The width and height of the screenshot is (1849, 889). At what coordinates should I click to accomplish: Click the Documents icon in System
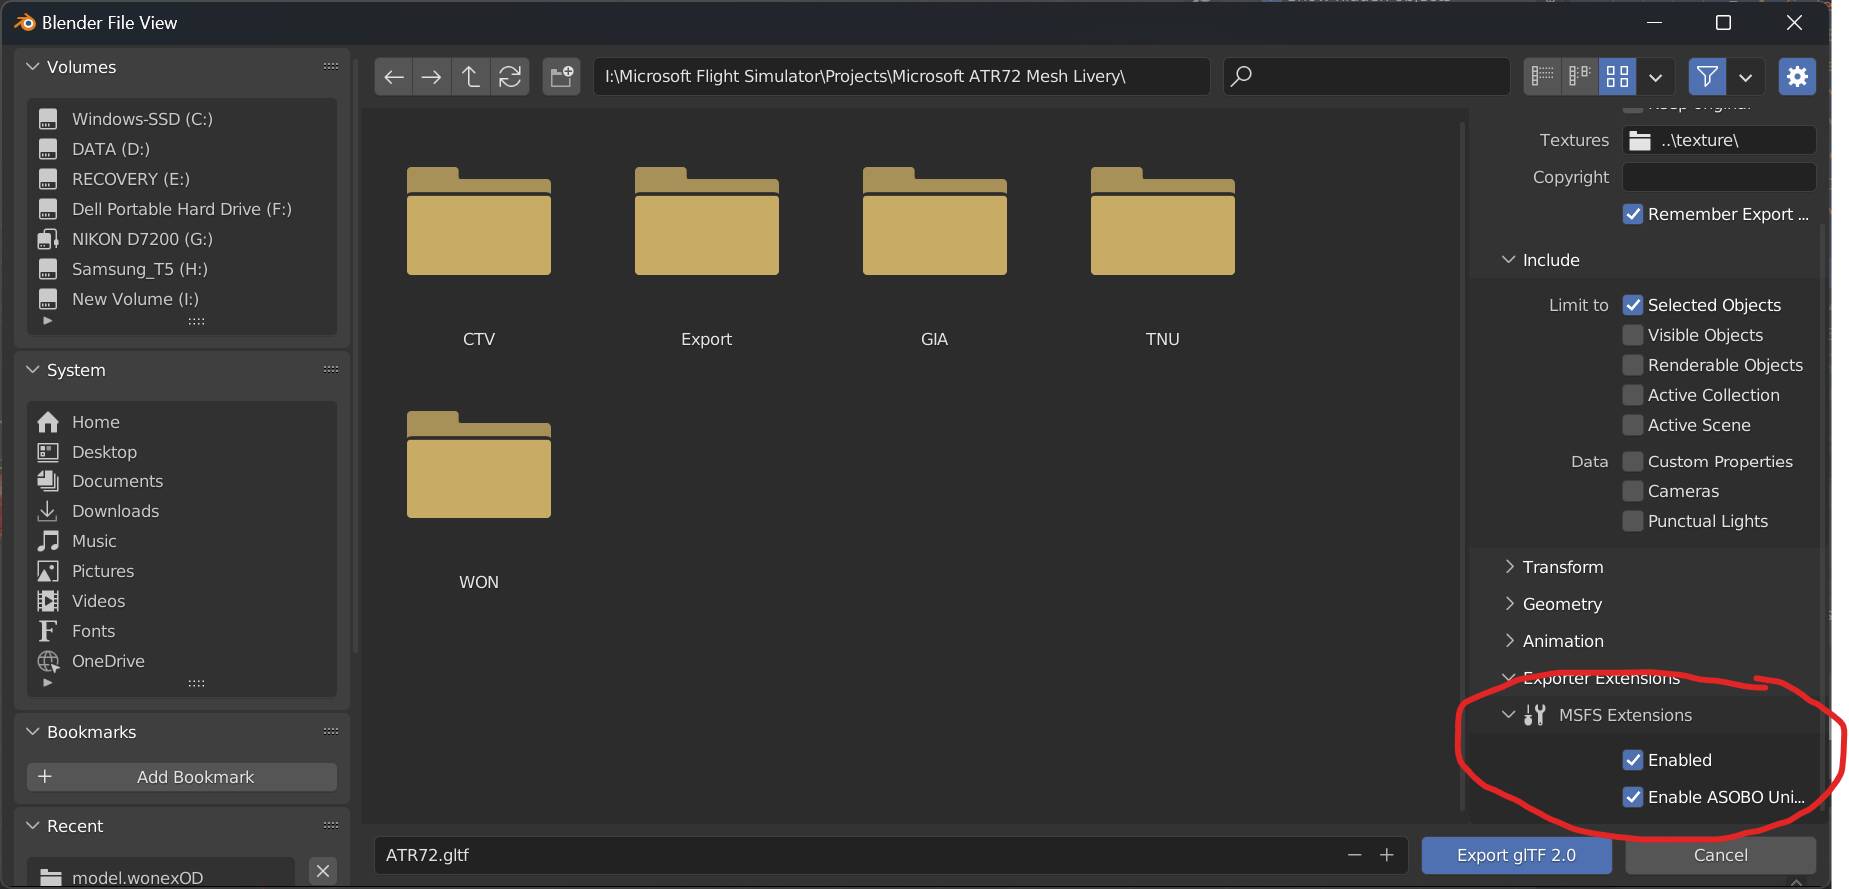[x=48, y=481]
